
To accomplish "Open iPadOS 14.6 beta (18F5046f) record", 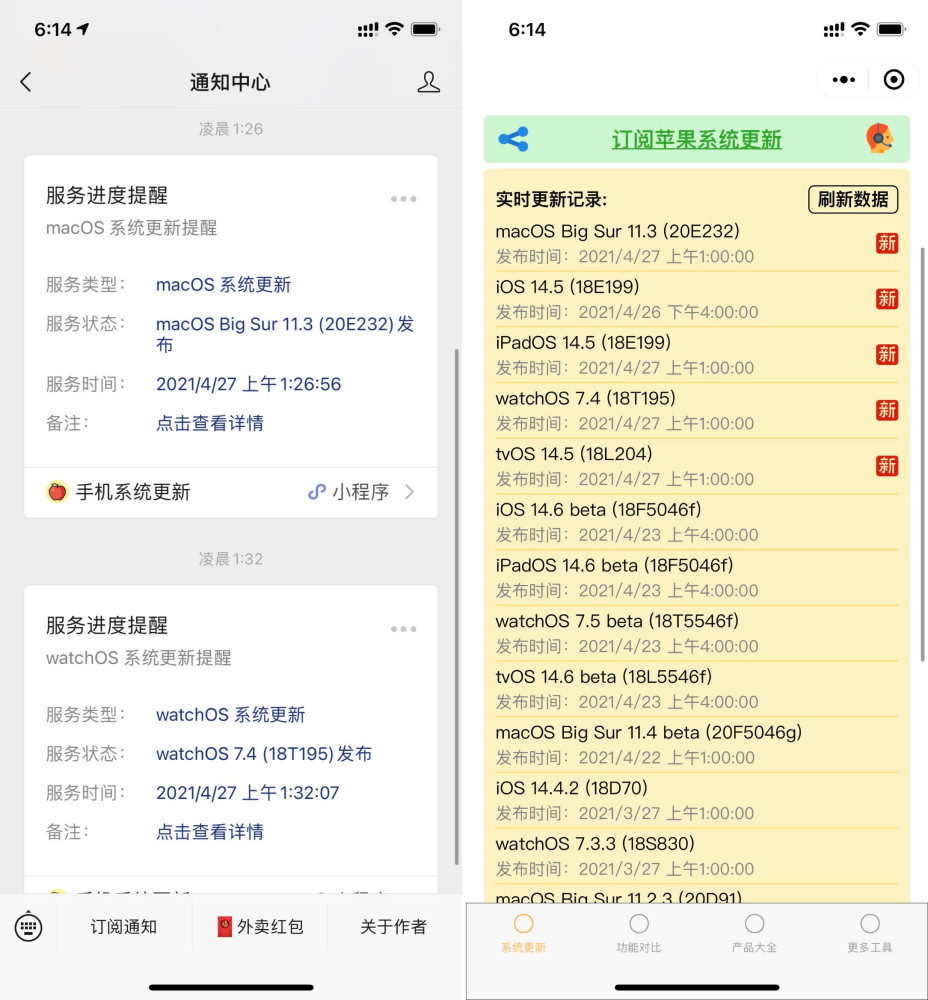I will pyautogui.click(x=696, y=577).
